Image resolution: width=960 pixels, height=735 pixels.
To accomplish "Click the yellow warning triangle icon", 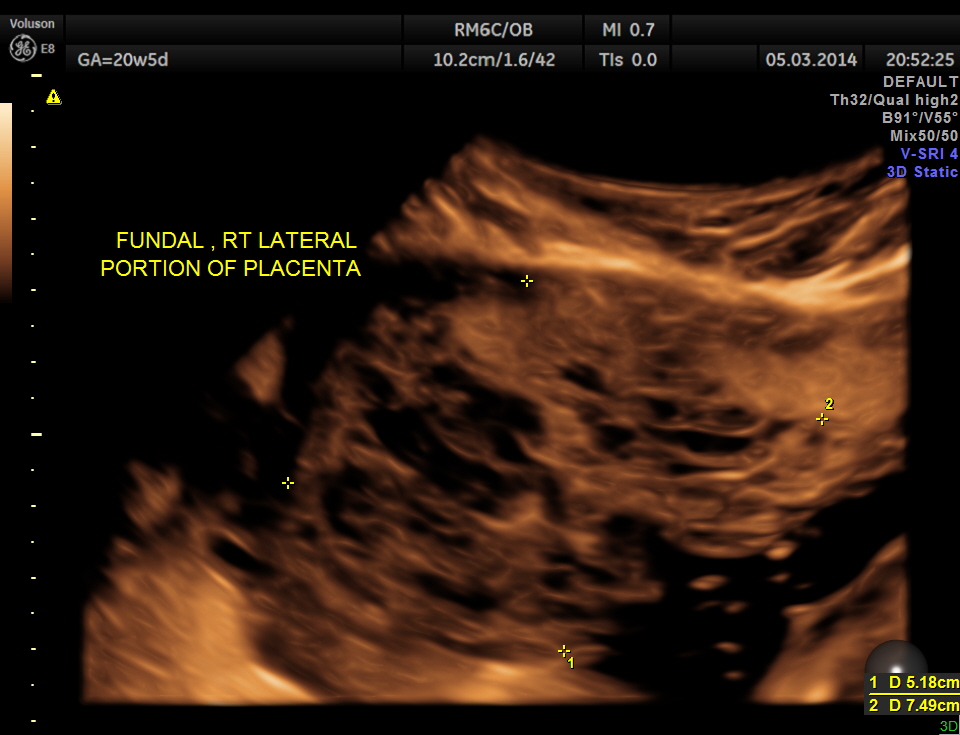I will tap(53, 97).
